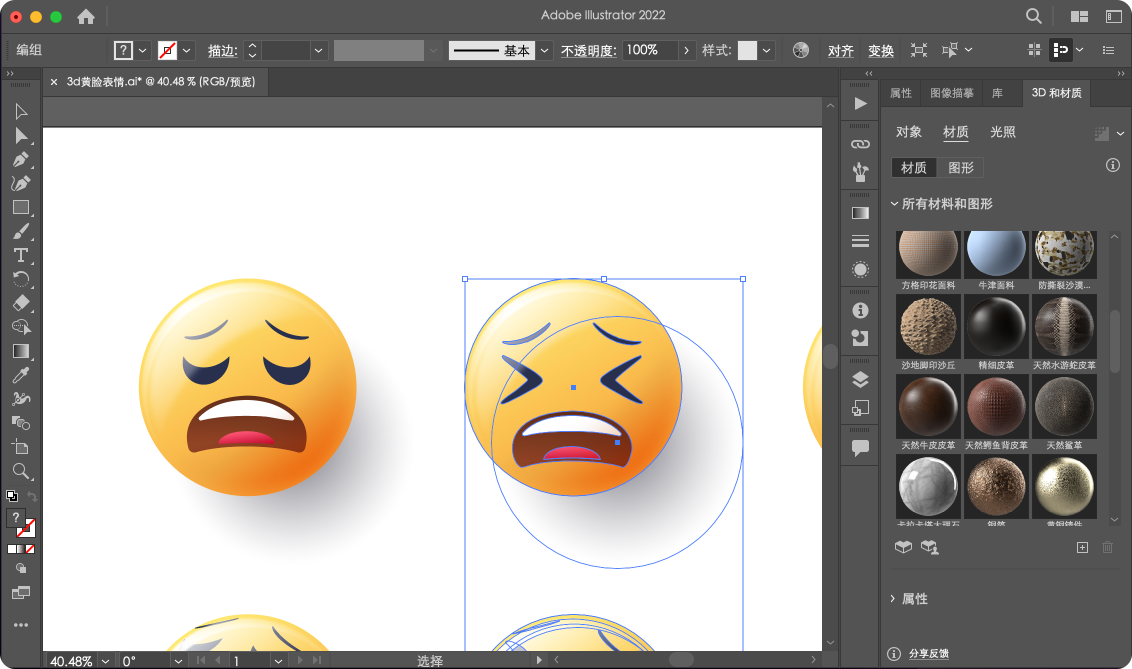Click the 分享反馈 feedback link
This screenshot has width=1132, height=669.
[x=928, y=654]
